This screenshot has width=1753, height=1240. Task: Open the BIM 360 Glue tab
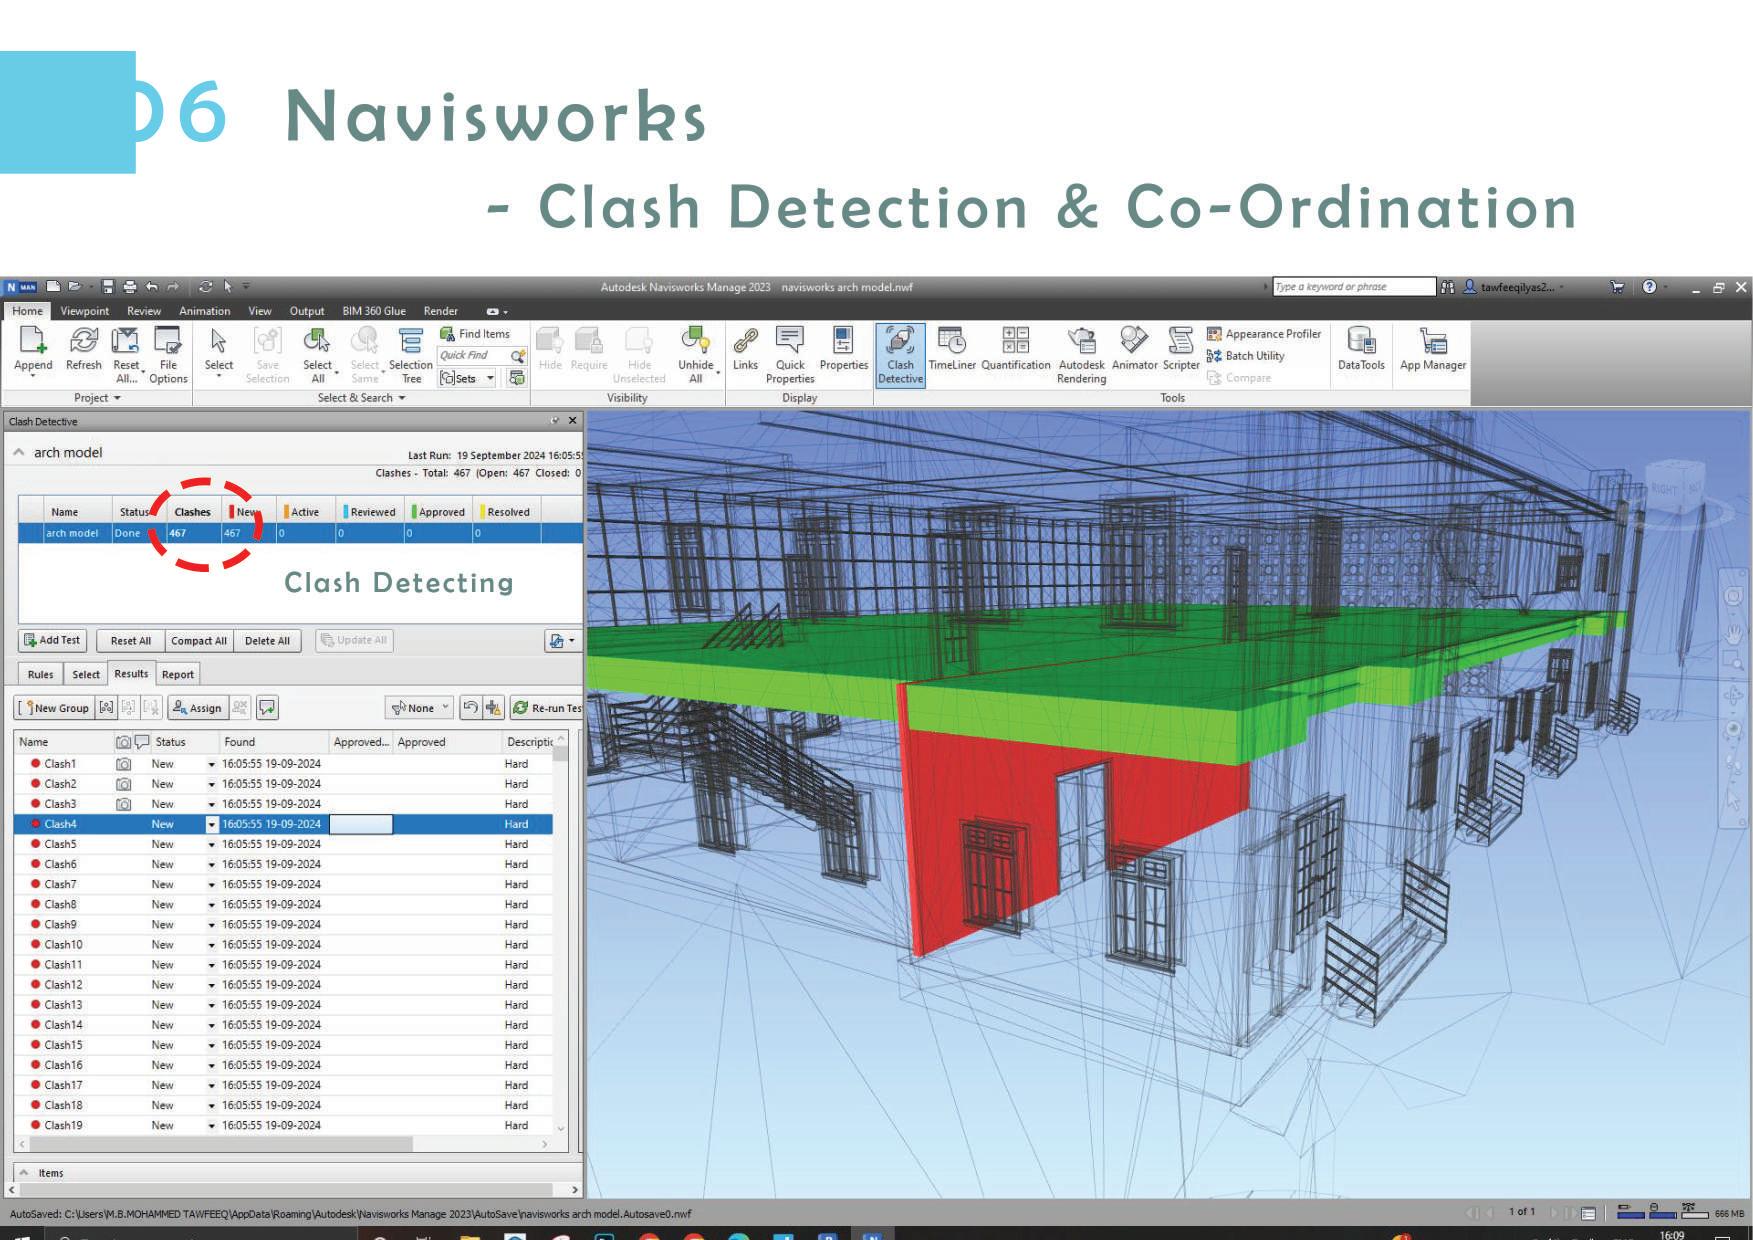tap(374, 311)
